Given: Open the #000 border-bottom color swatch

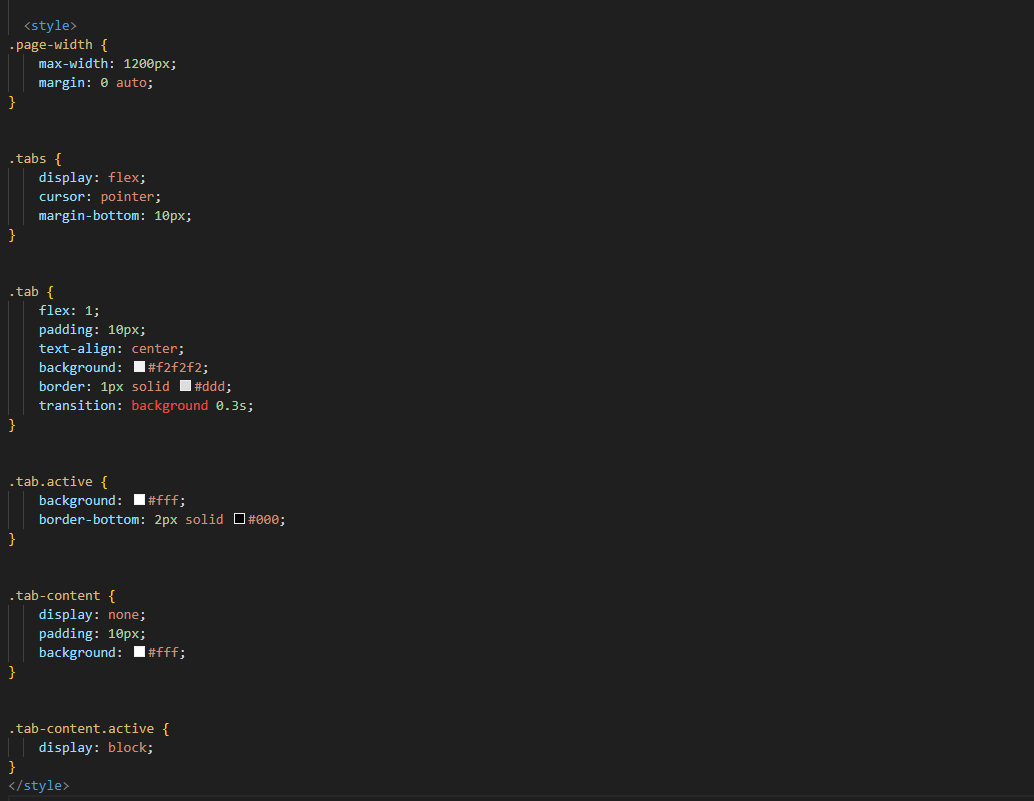Looking at the screenshot, I should click(x=239, y=520).
